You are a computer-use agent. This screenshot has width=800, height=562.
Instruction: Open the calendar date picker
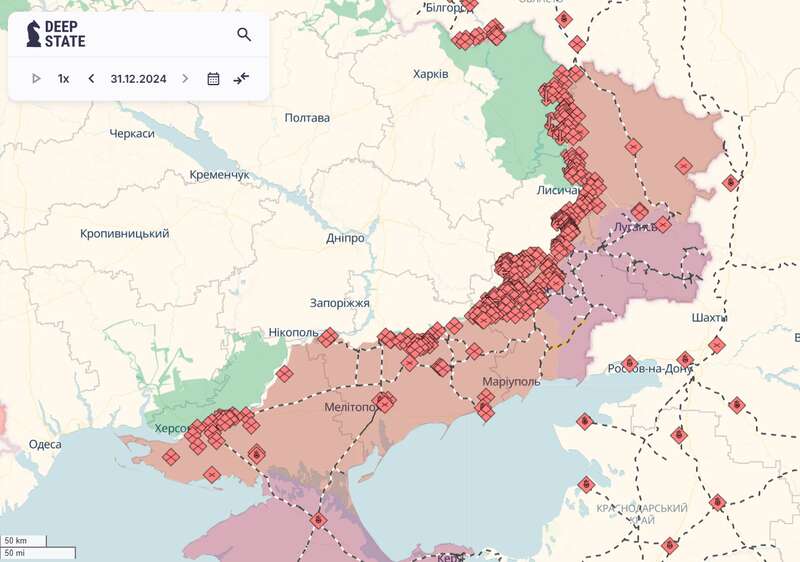(x=213, y=78)
